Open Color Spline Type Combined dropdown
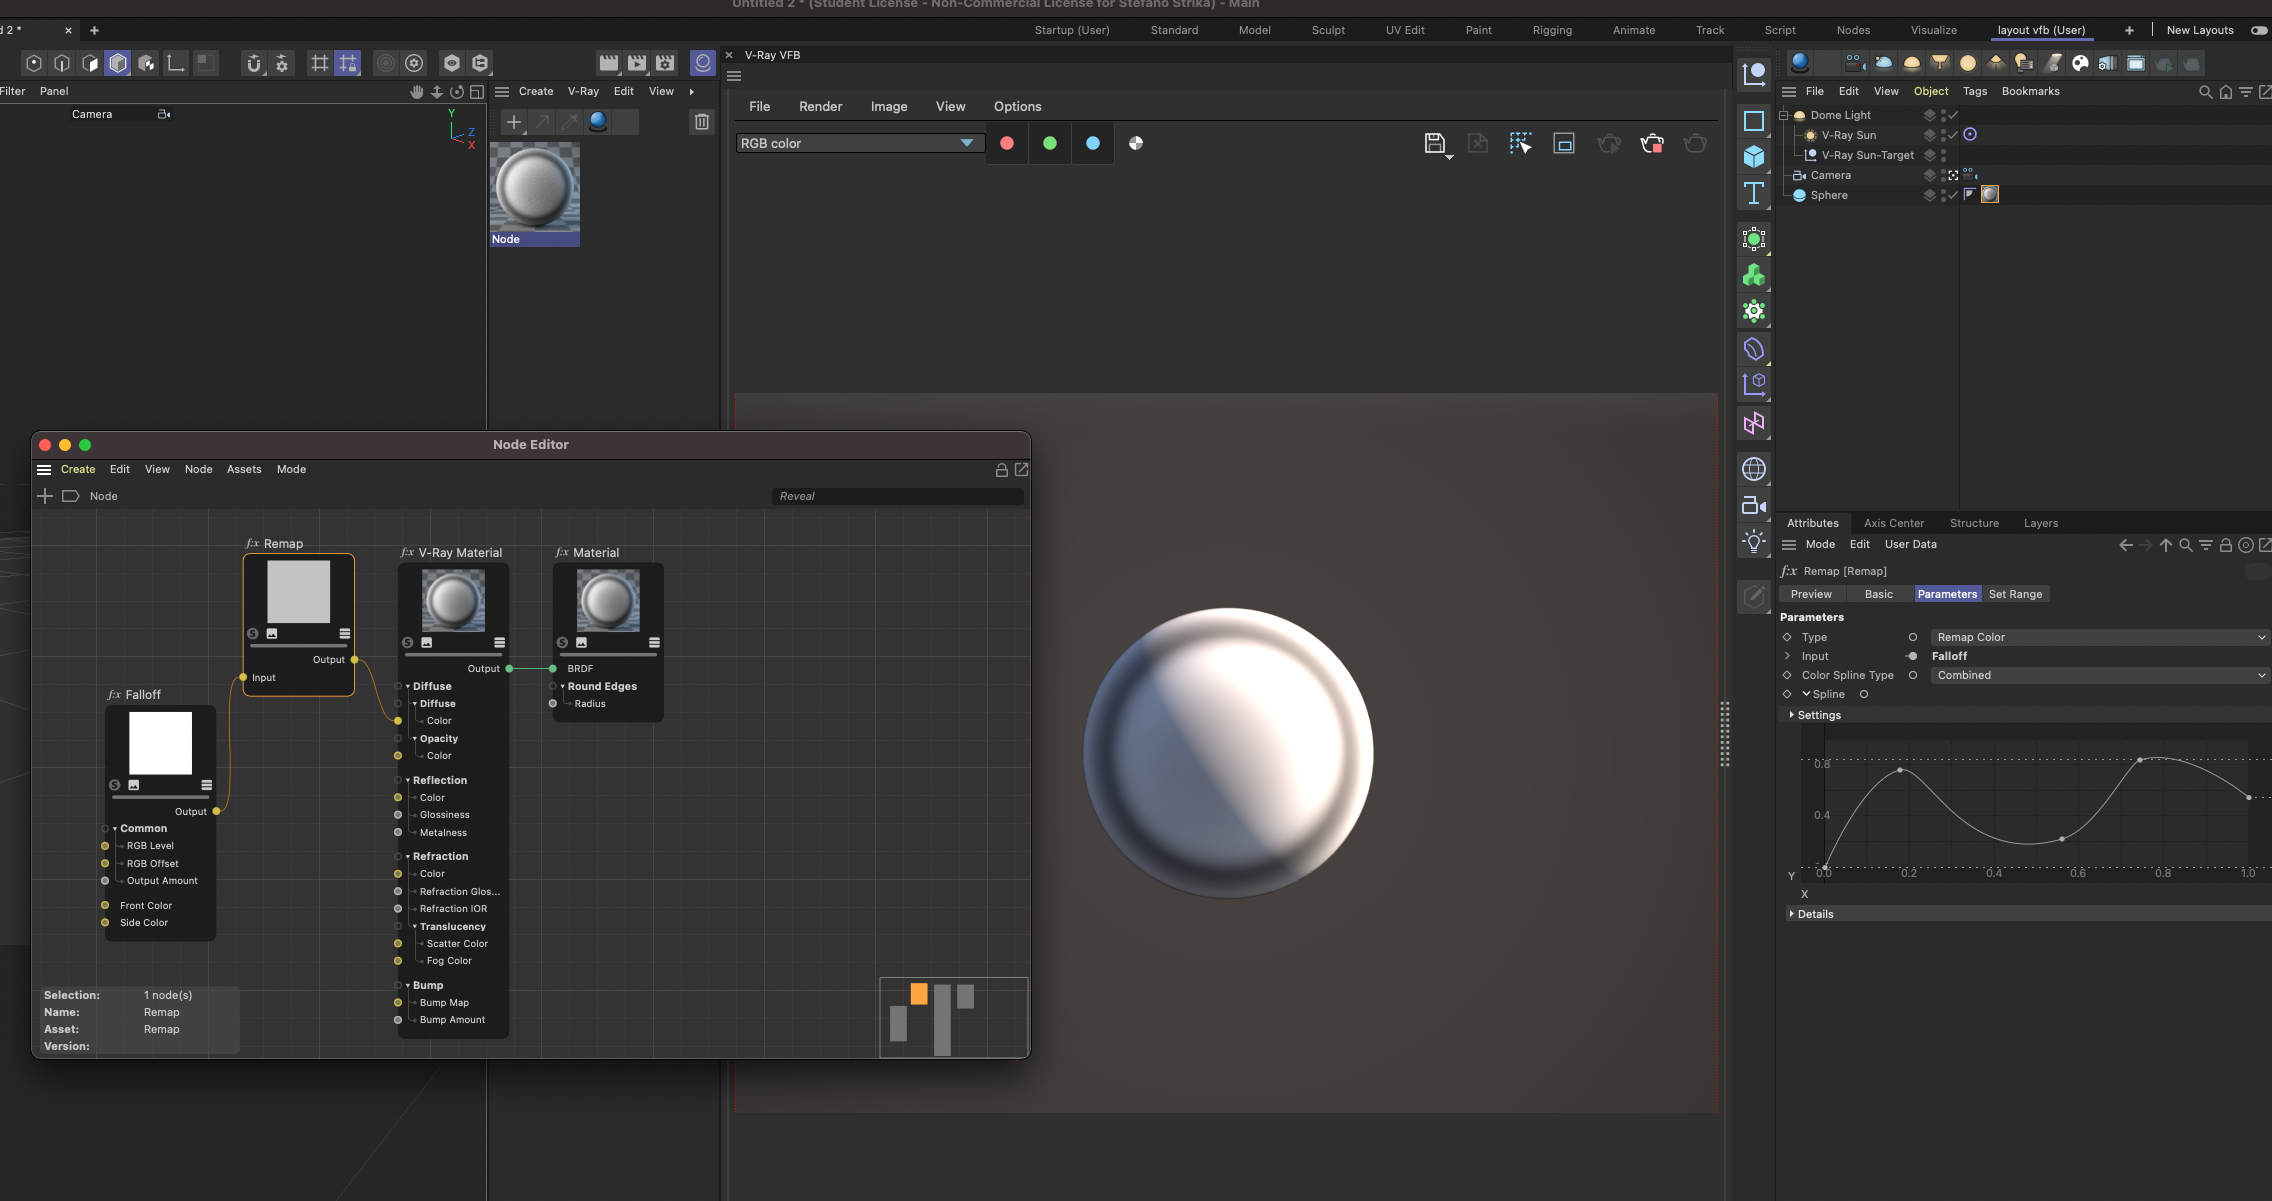Screen dimensions: 2272x1201 point(2099,675)
